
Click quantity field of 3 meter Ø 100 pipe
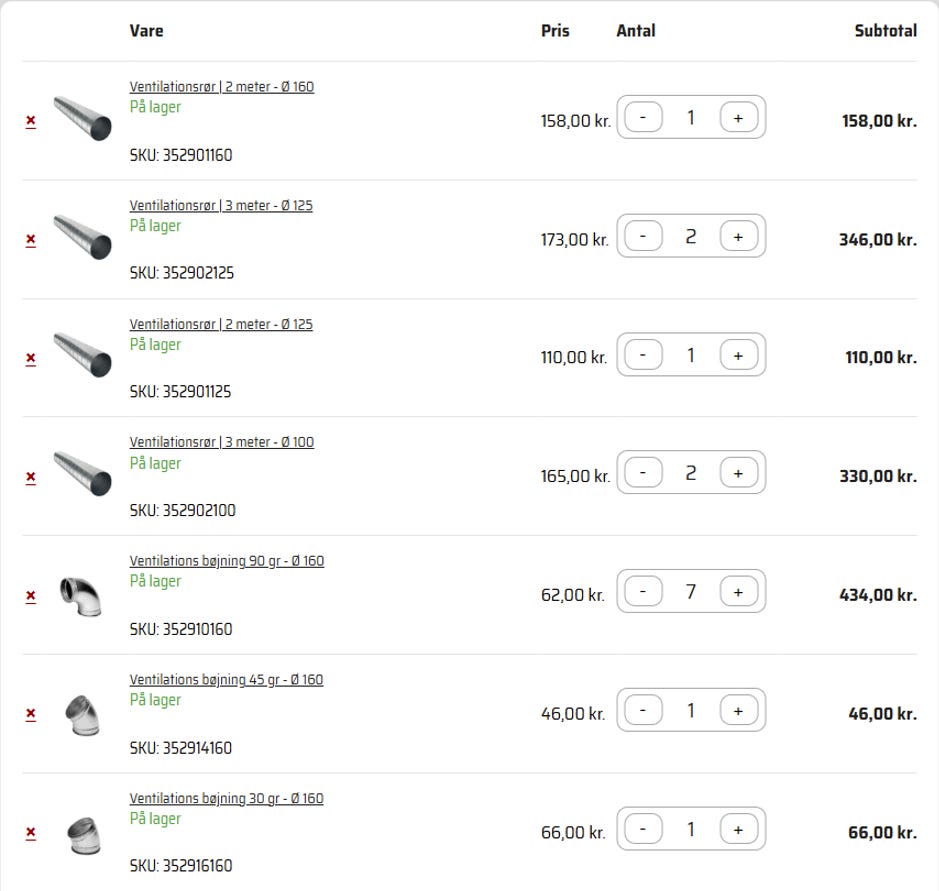click(690, 473)
